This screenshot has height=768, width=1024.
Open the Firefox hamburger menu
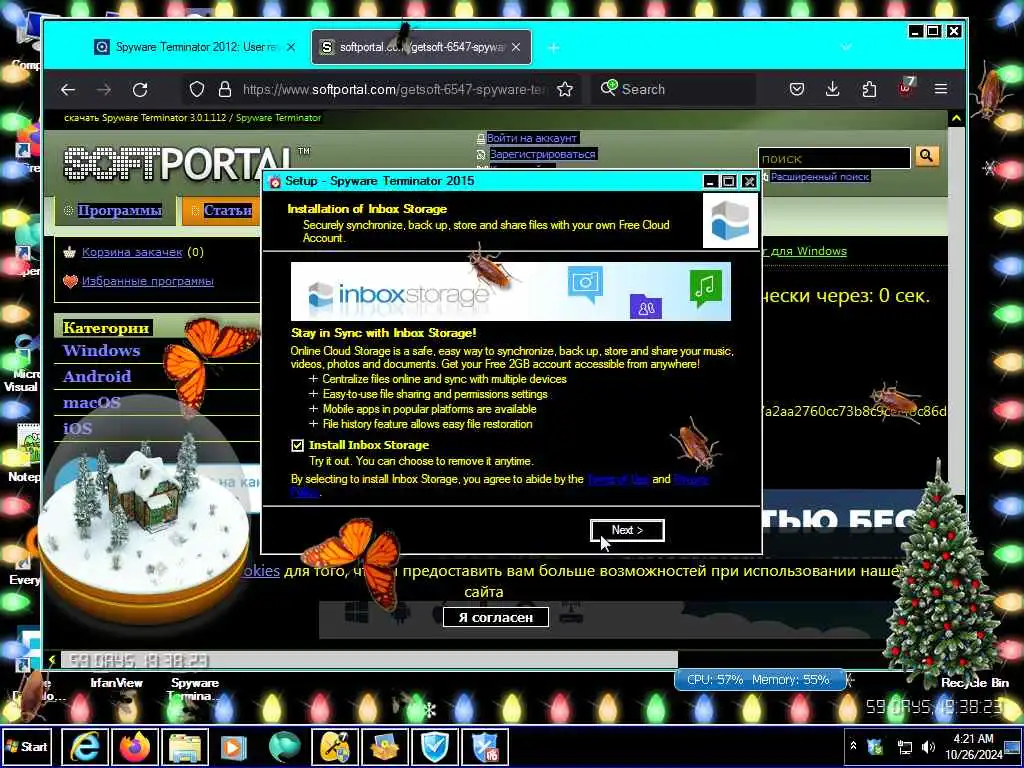click(x=940, y=89)
